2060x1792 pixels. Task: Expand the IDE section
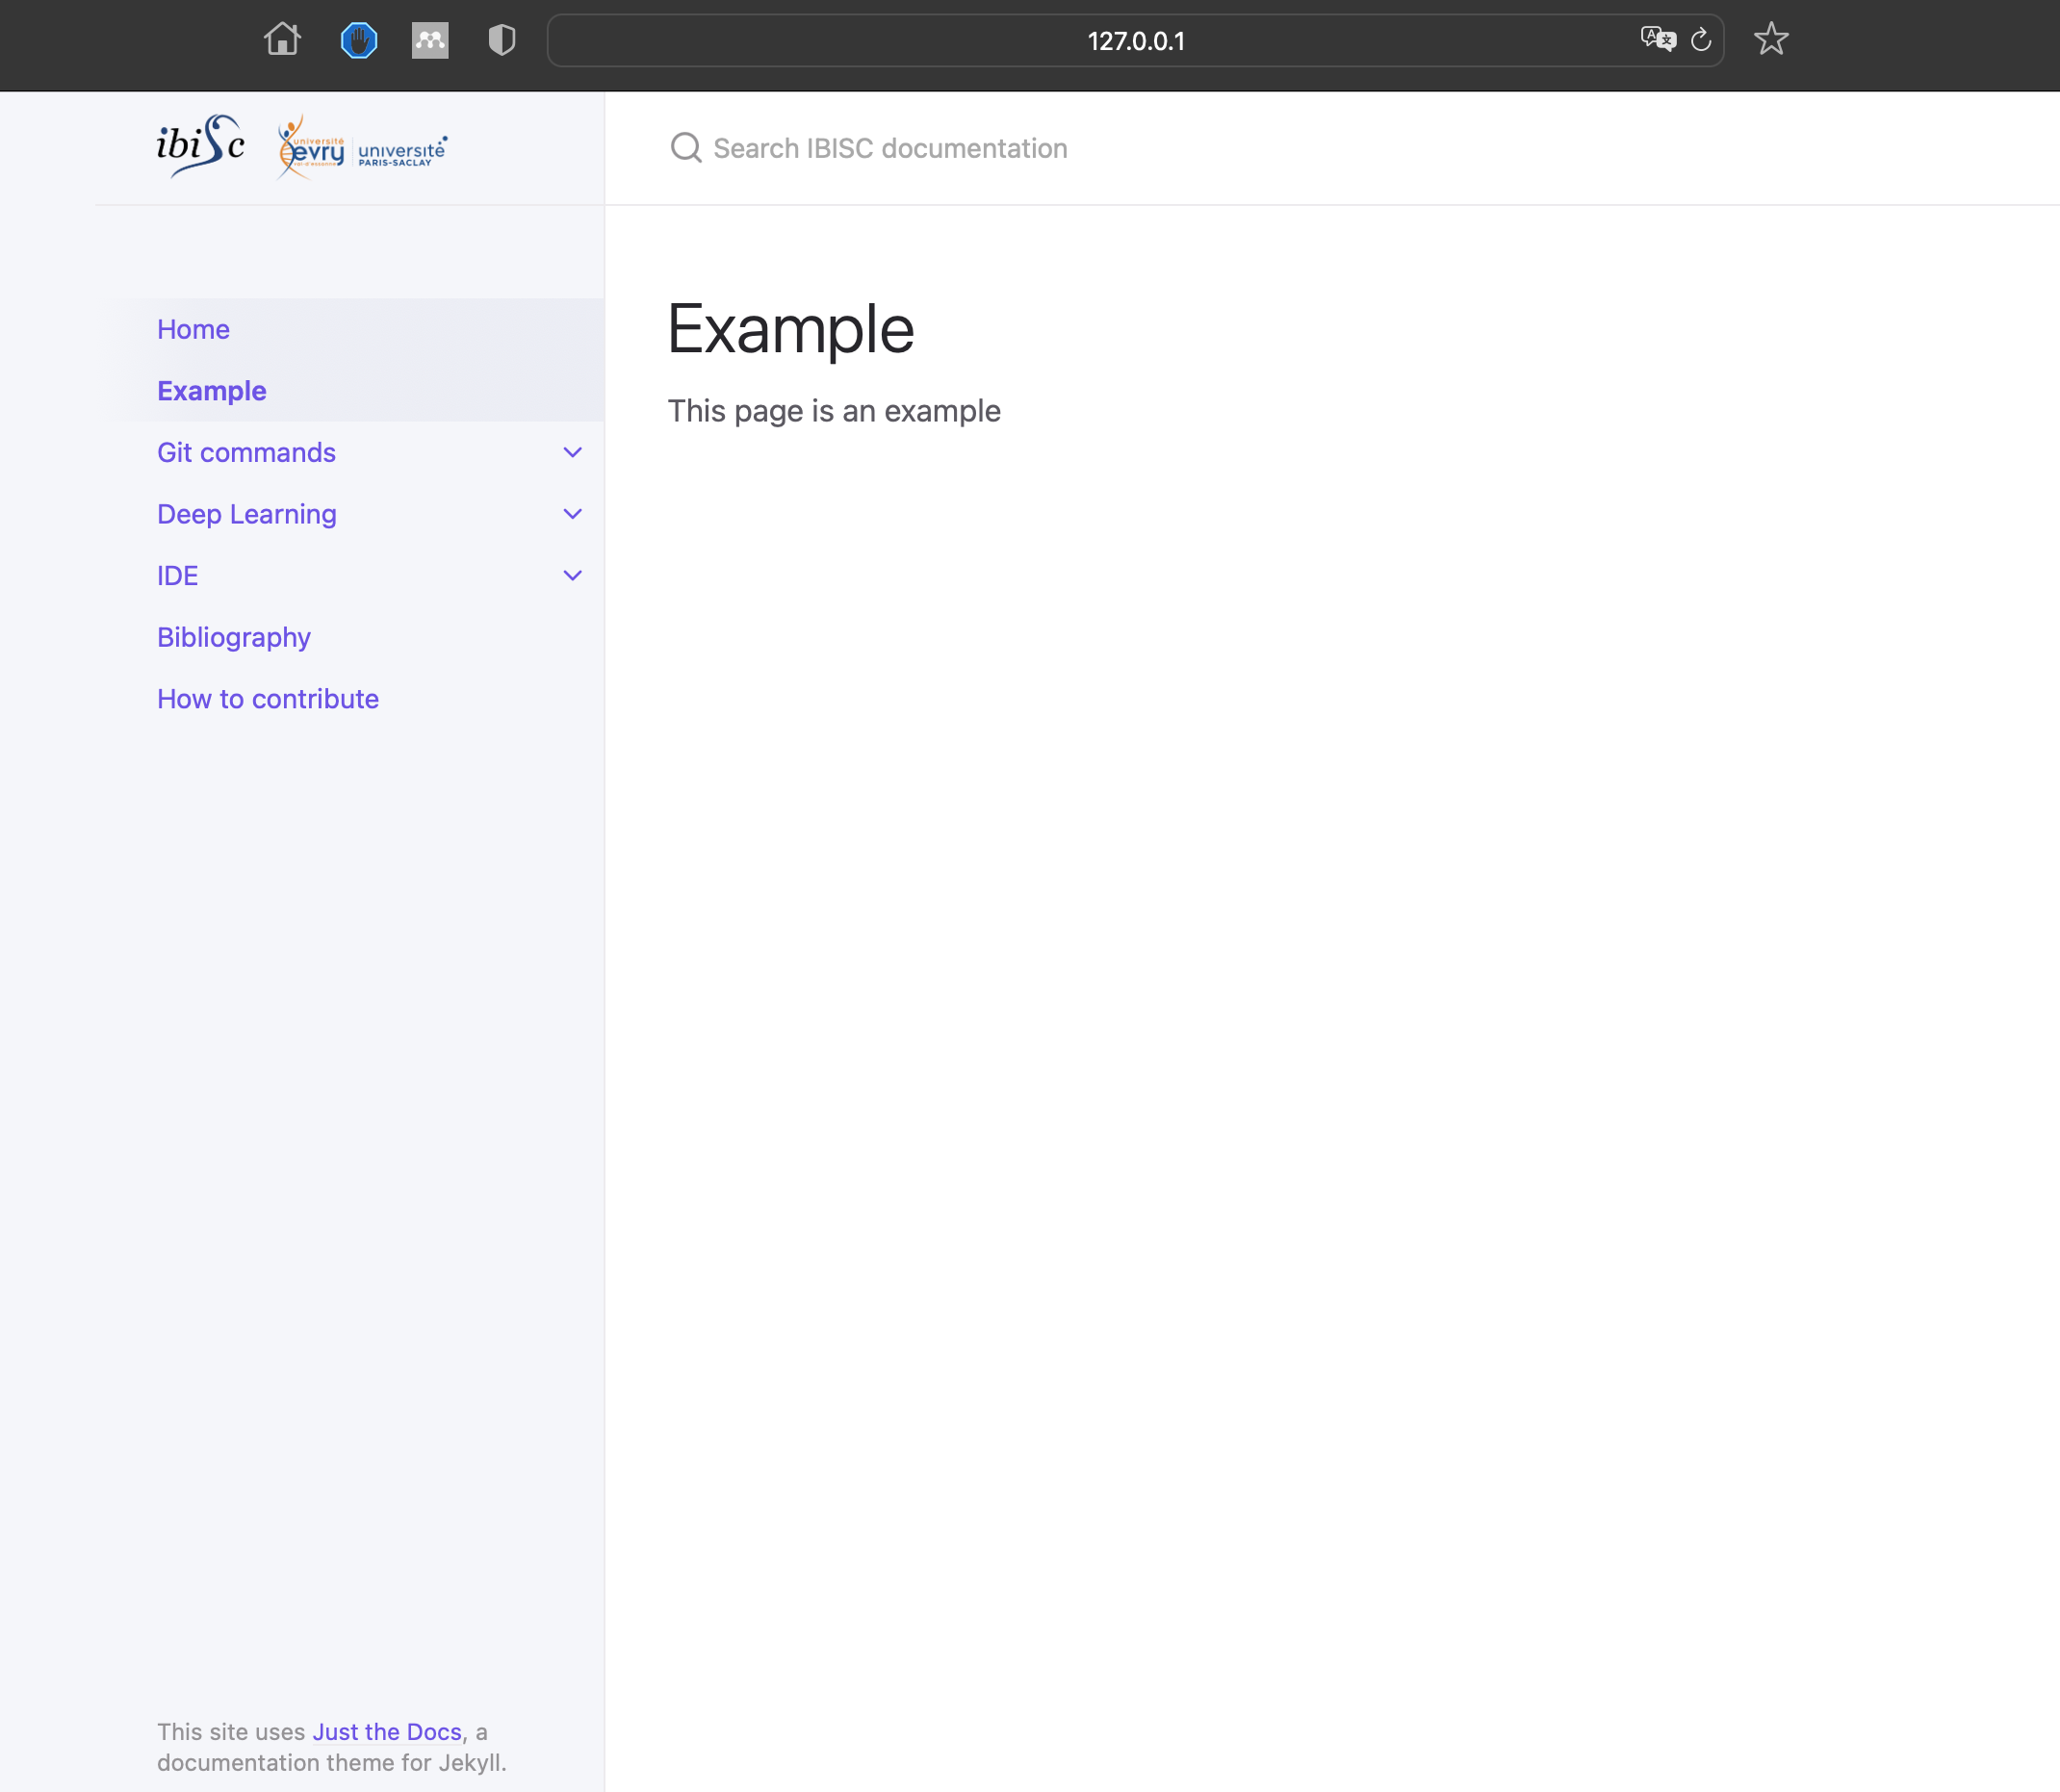[572, 575]
